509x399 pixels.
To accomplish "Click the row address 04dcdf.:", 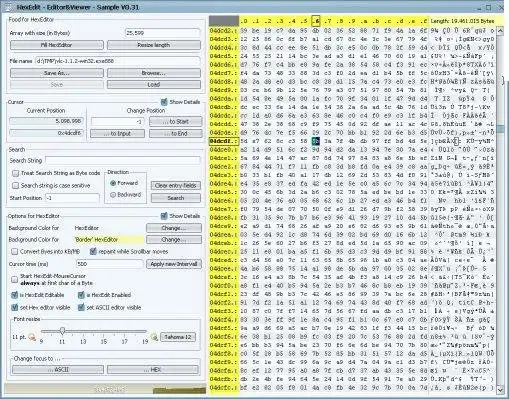I will (x=224, y=141).
